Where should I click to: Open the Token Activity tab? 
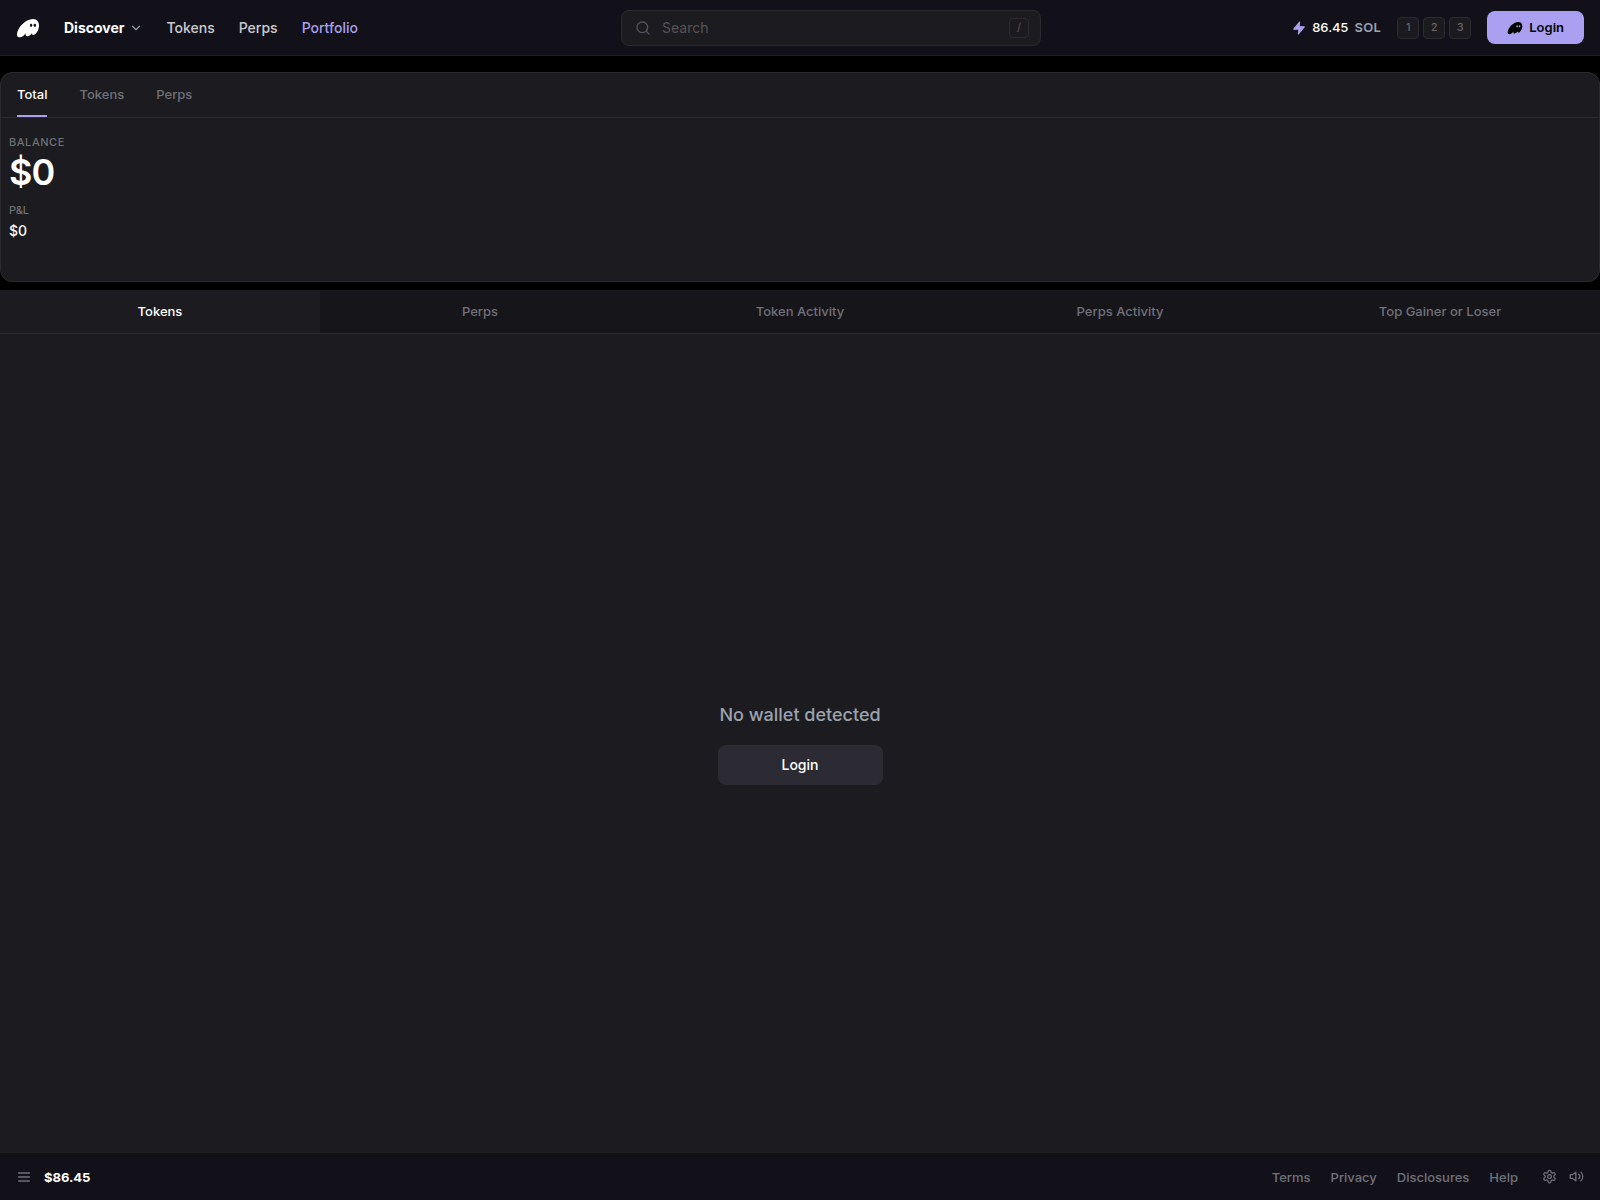click(800, 312)
